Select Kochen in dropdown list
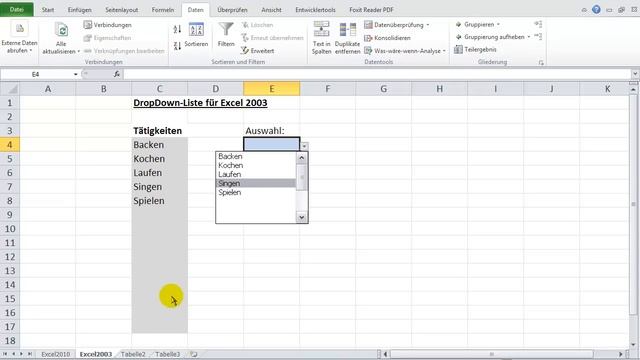Image resolution: width=640 pixels, height=360 pixels. click(x=256, y=165)
